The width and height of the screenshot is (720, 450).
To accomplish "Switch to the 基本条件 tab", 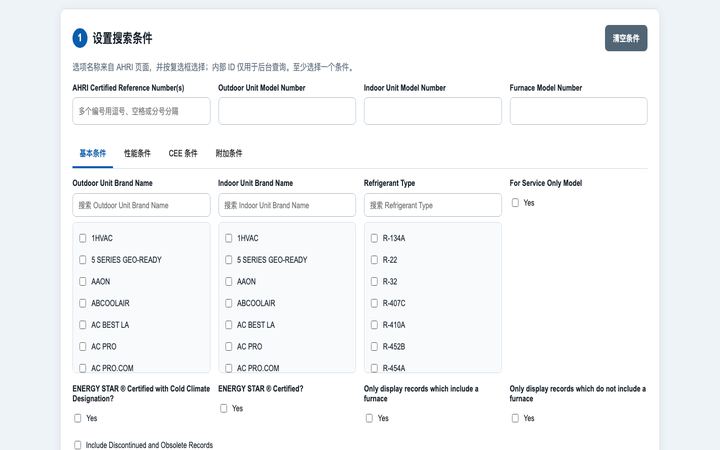I will coord(92,153).
